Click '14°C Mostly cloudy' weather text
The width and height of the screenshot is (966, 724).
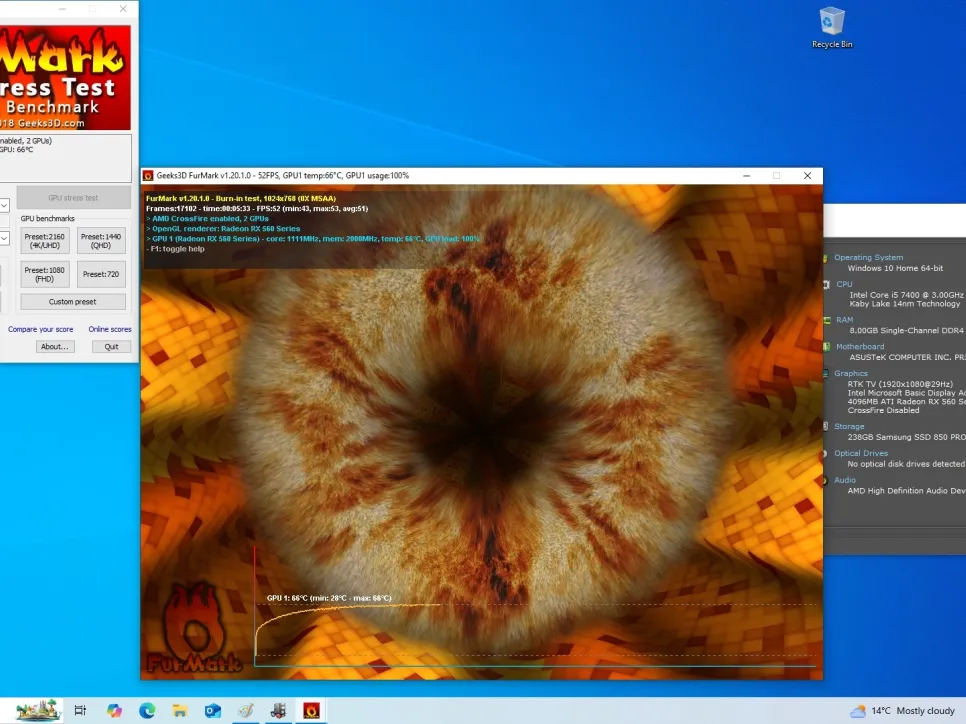click(x=913, y=711)
